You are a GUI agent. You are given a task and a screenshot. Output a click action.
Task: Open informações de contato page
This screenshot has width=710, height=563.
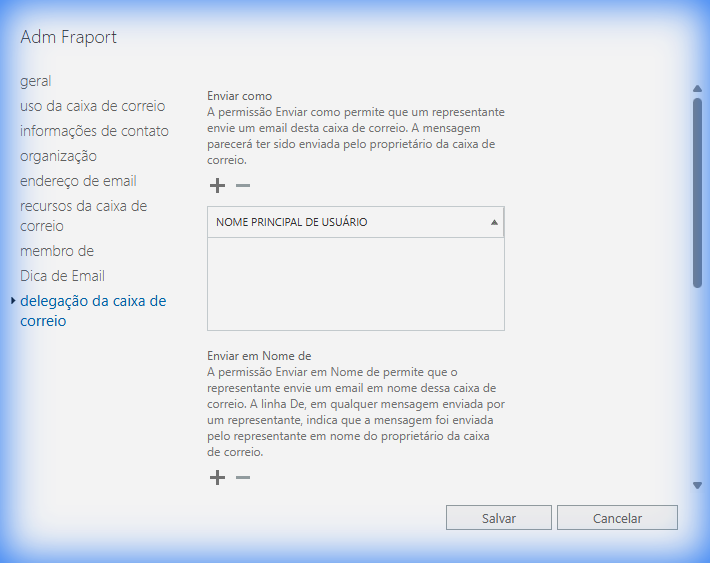coord(94,131)
